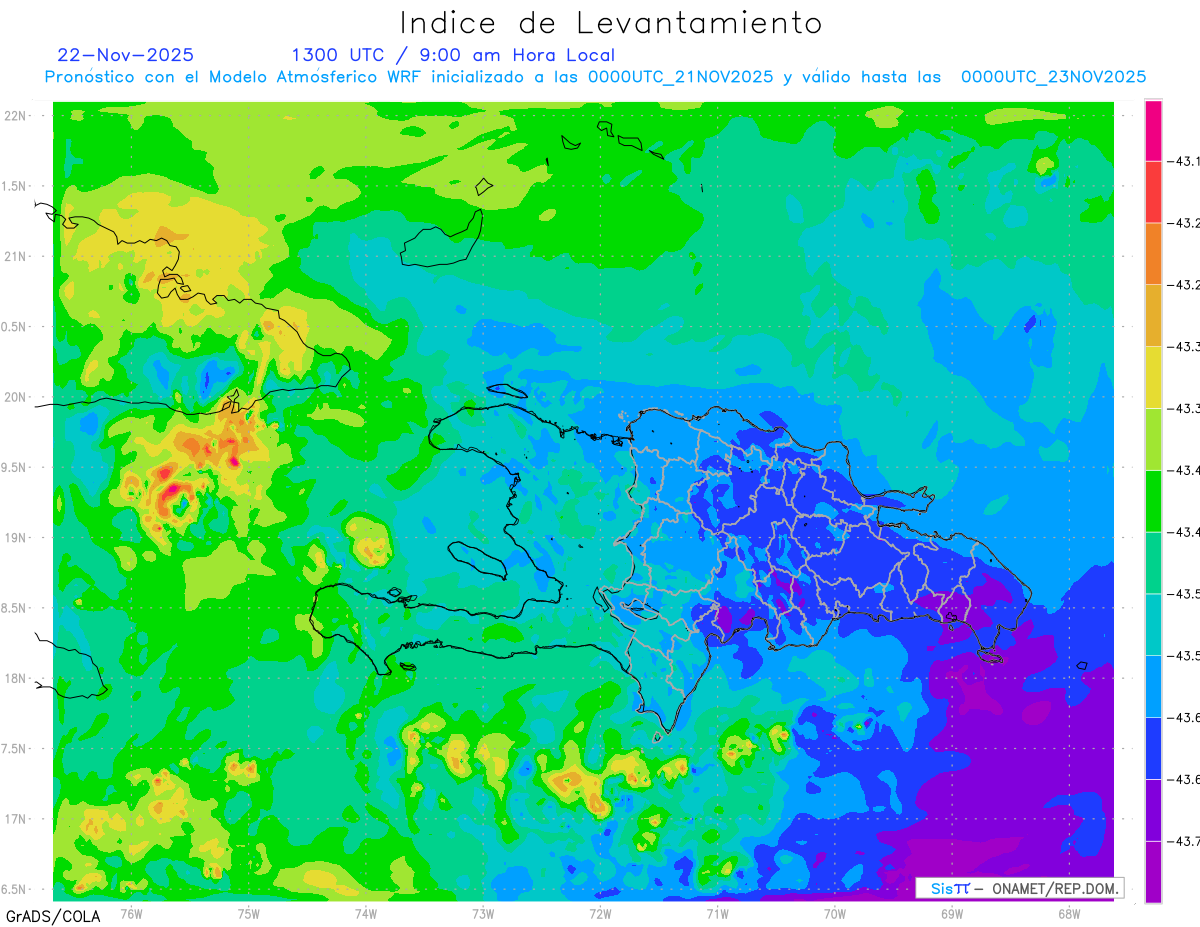Click the "73W" longitude label
This screenshot has width=1200, height=927.
pyautogui.click(x=483, y=913)
